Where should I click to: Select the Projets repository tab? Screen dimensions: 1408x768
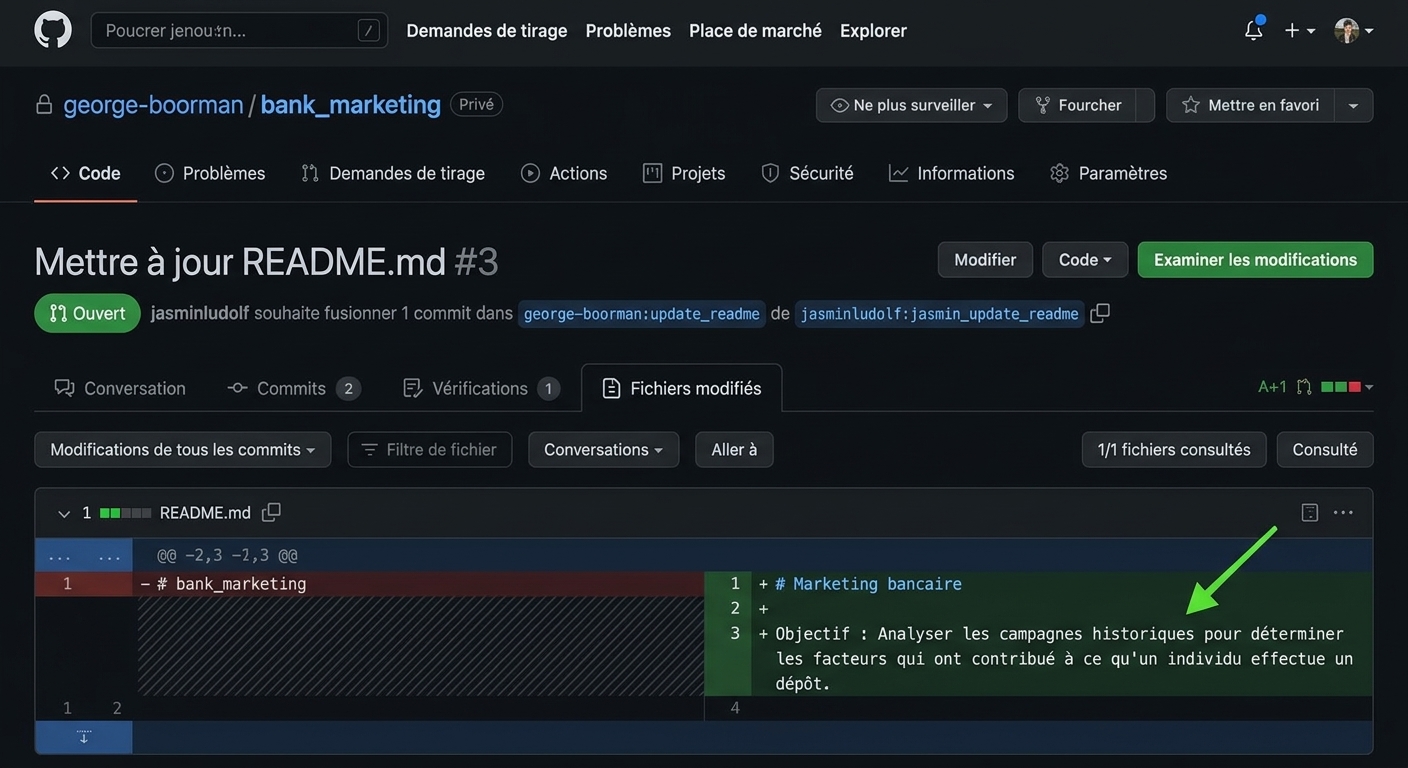click(684, 173)
